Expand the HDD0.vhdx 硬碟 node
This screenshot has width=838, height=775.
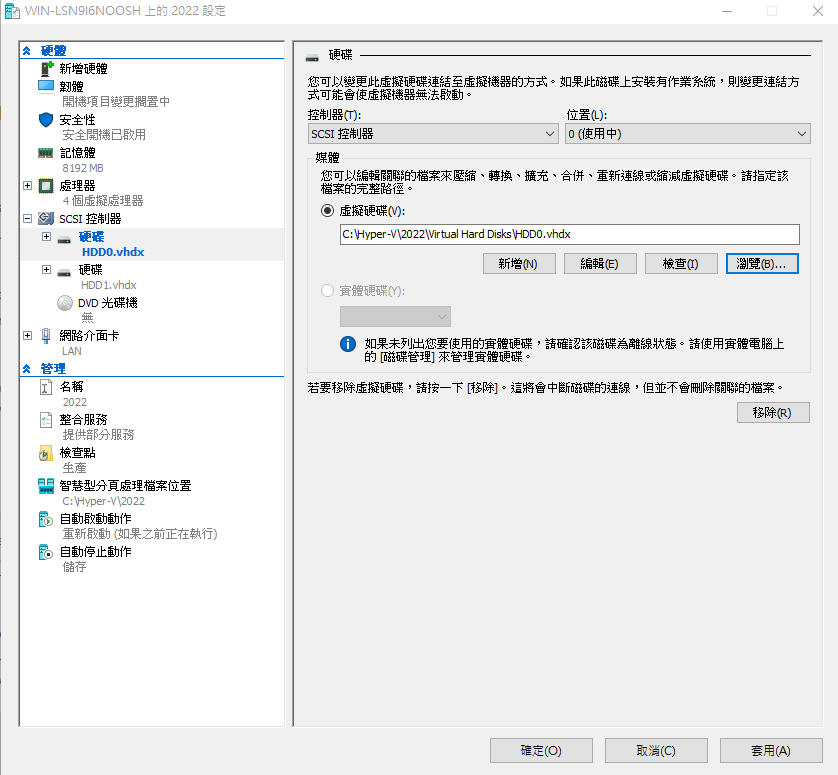pos(46,236)
